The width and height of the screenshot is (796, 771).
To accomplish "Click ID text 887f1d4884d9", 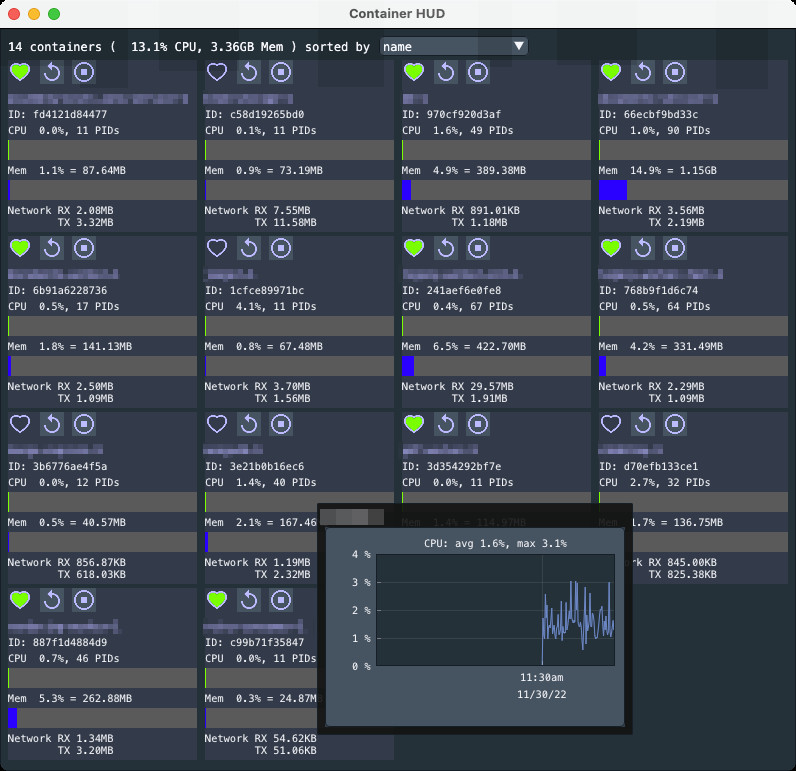I will tap(57, 643).
